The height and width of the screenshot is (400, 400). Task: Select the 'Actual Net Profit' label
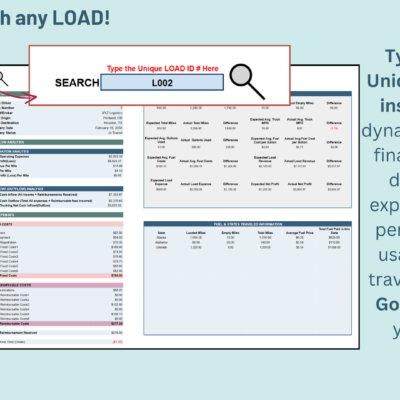click(x=300, y=184)
